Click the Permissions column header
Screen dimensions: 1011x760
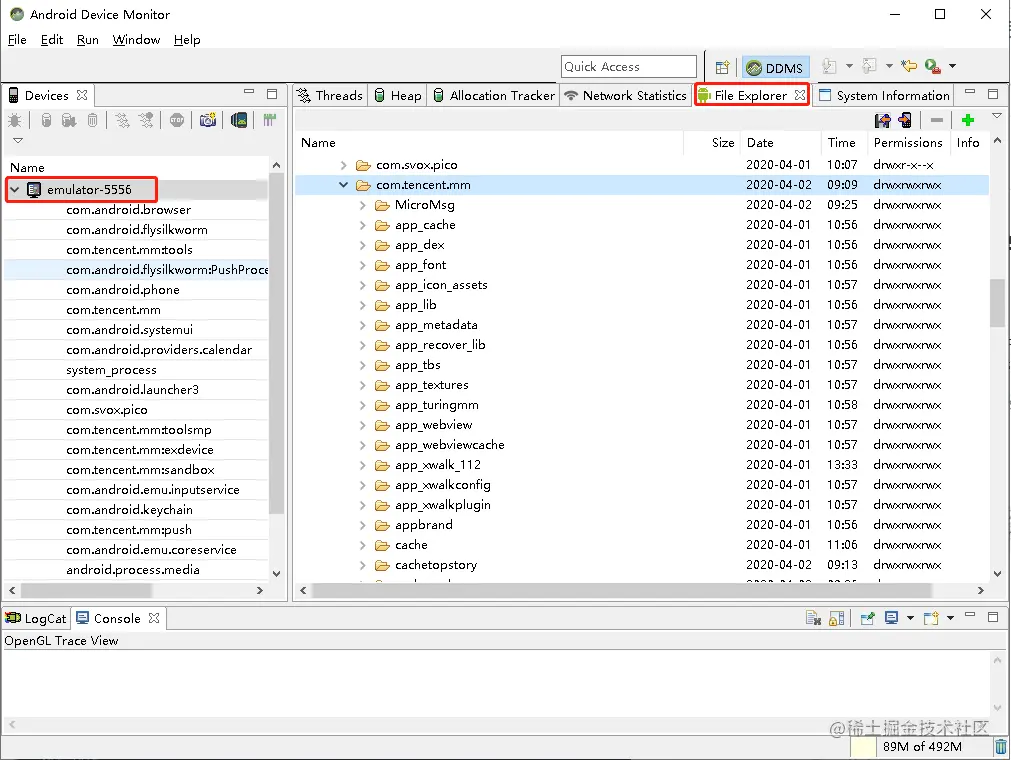(x=908, y=142)
